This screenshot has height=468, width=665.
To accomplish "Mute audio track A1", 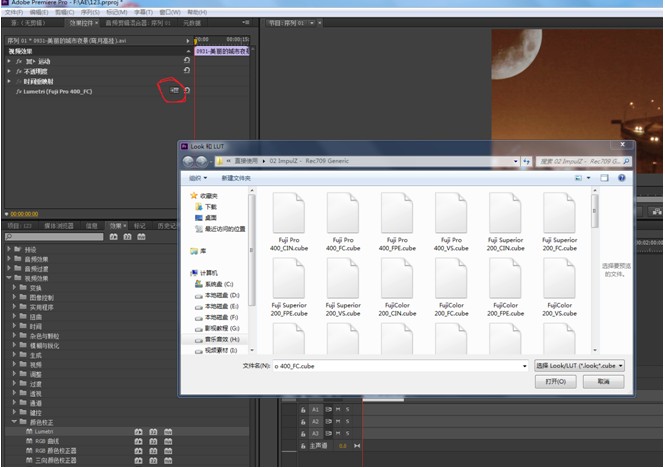I will 338,409.
